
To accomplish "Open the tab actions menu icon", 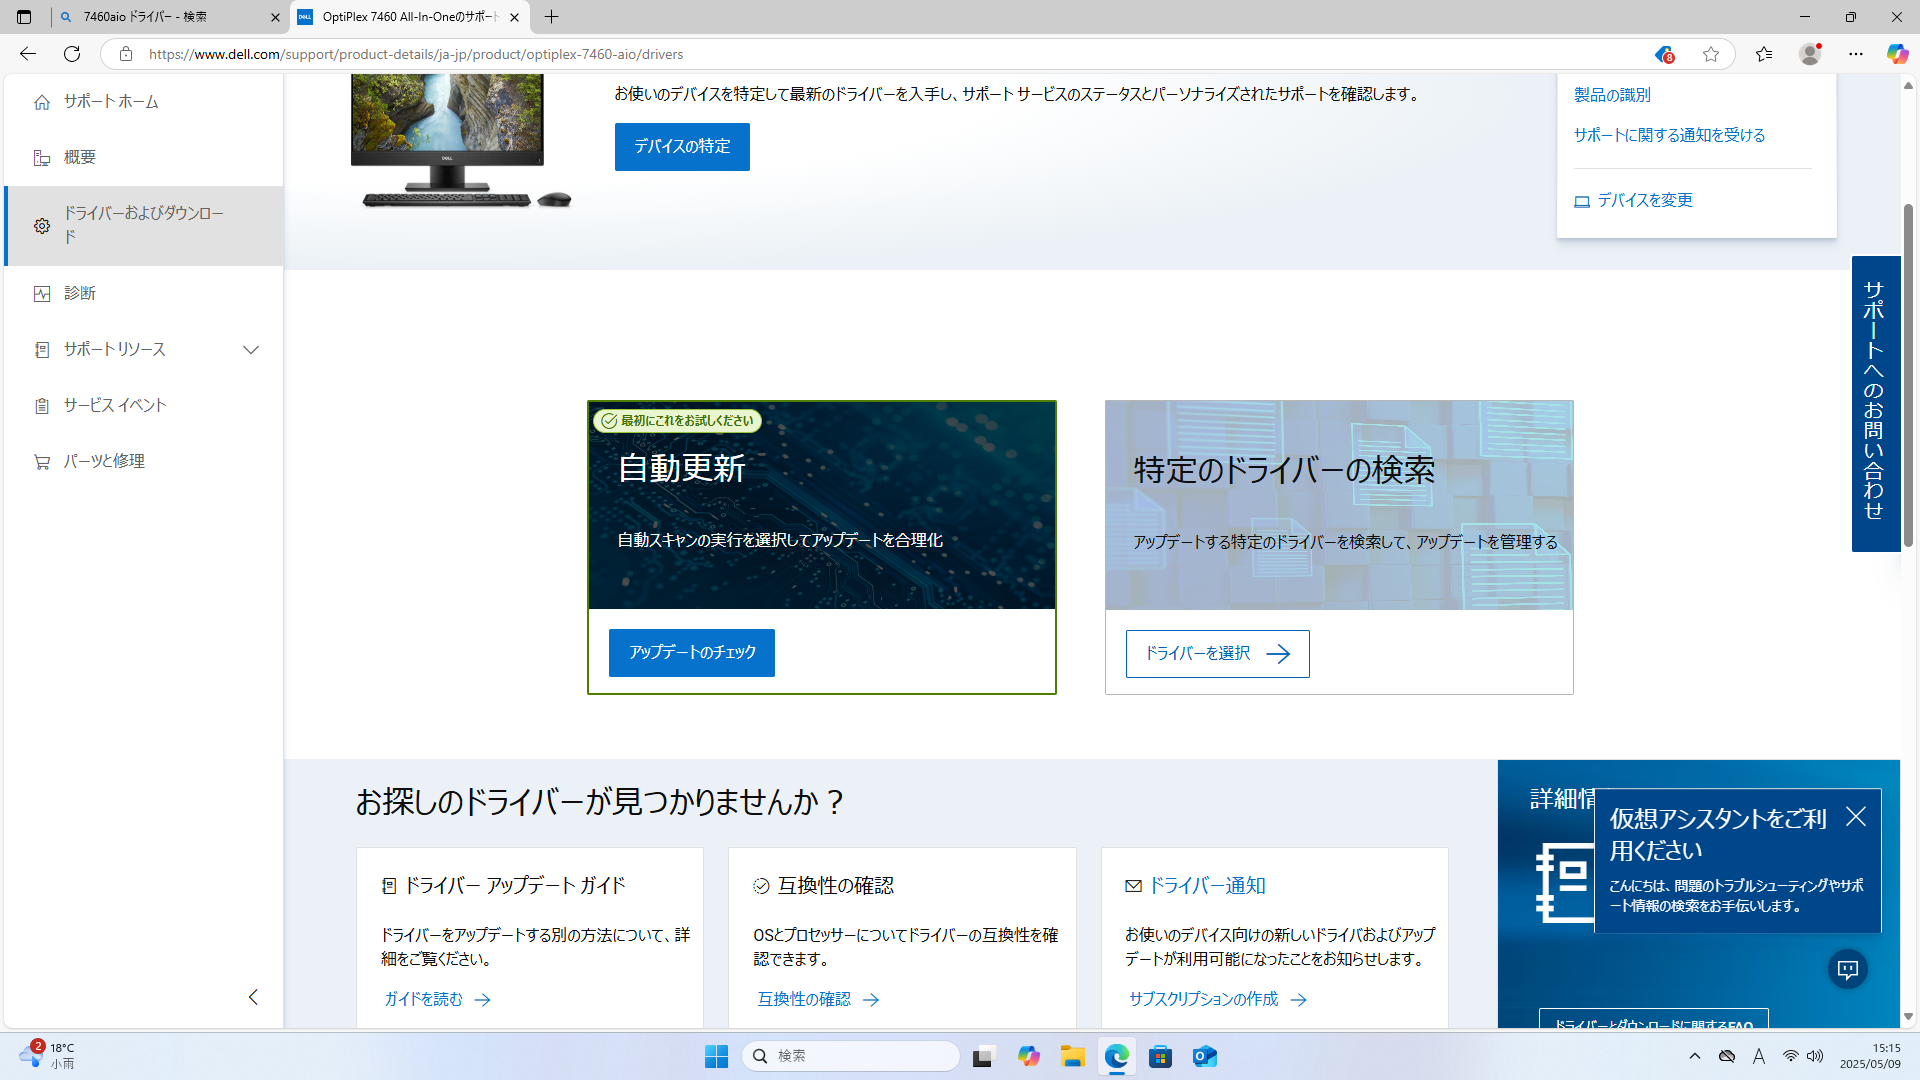I will tap(24, 17).
